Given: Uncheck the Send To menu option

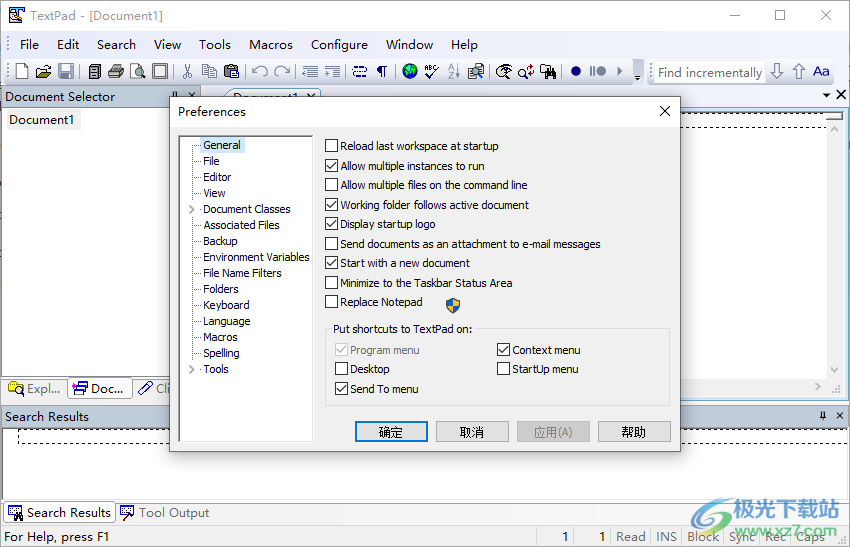Looking at the screenshot, I should point(342,389).
